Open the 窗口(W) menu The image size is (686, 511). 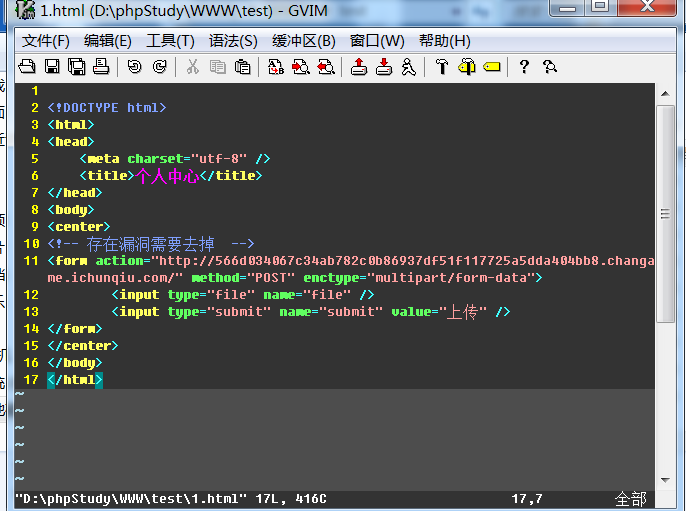pyautogui.click(x=377, y=41)
